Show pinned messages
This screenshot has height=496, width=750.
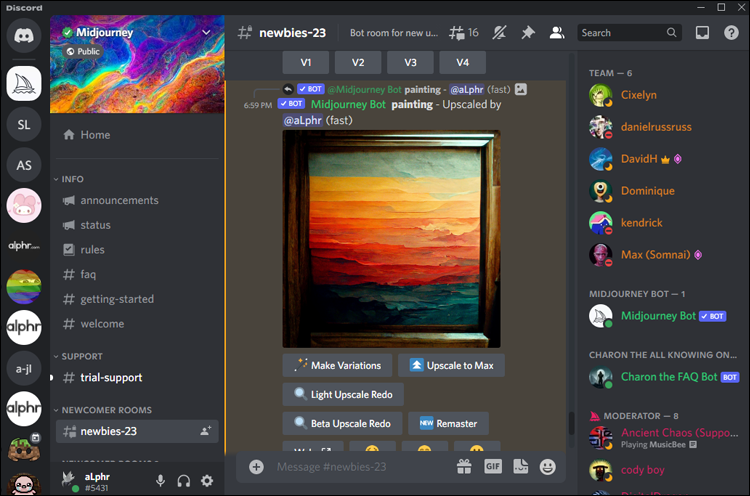528,33
